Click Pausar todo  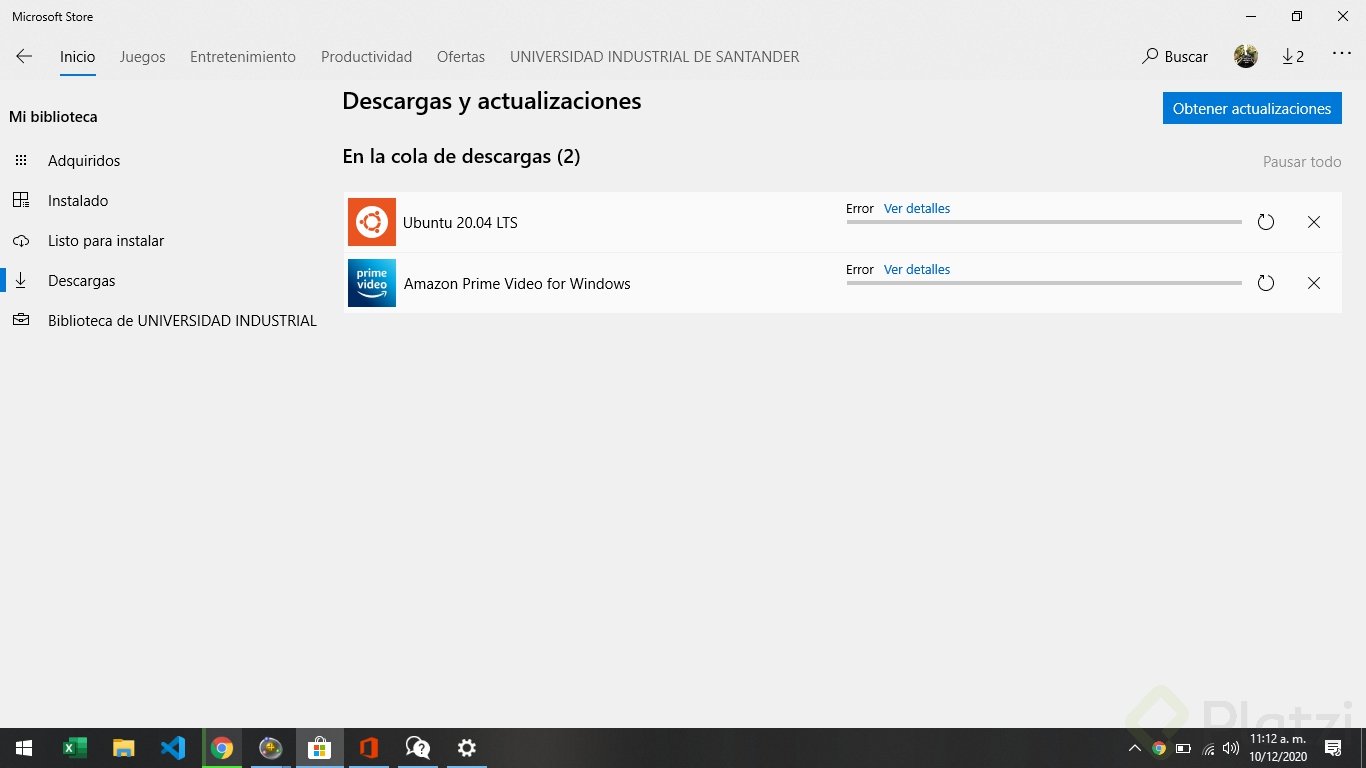click(1302, 162)
